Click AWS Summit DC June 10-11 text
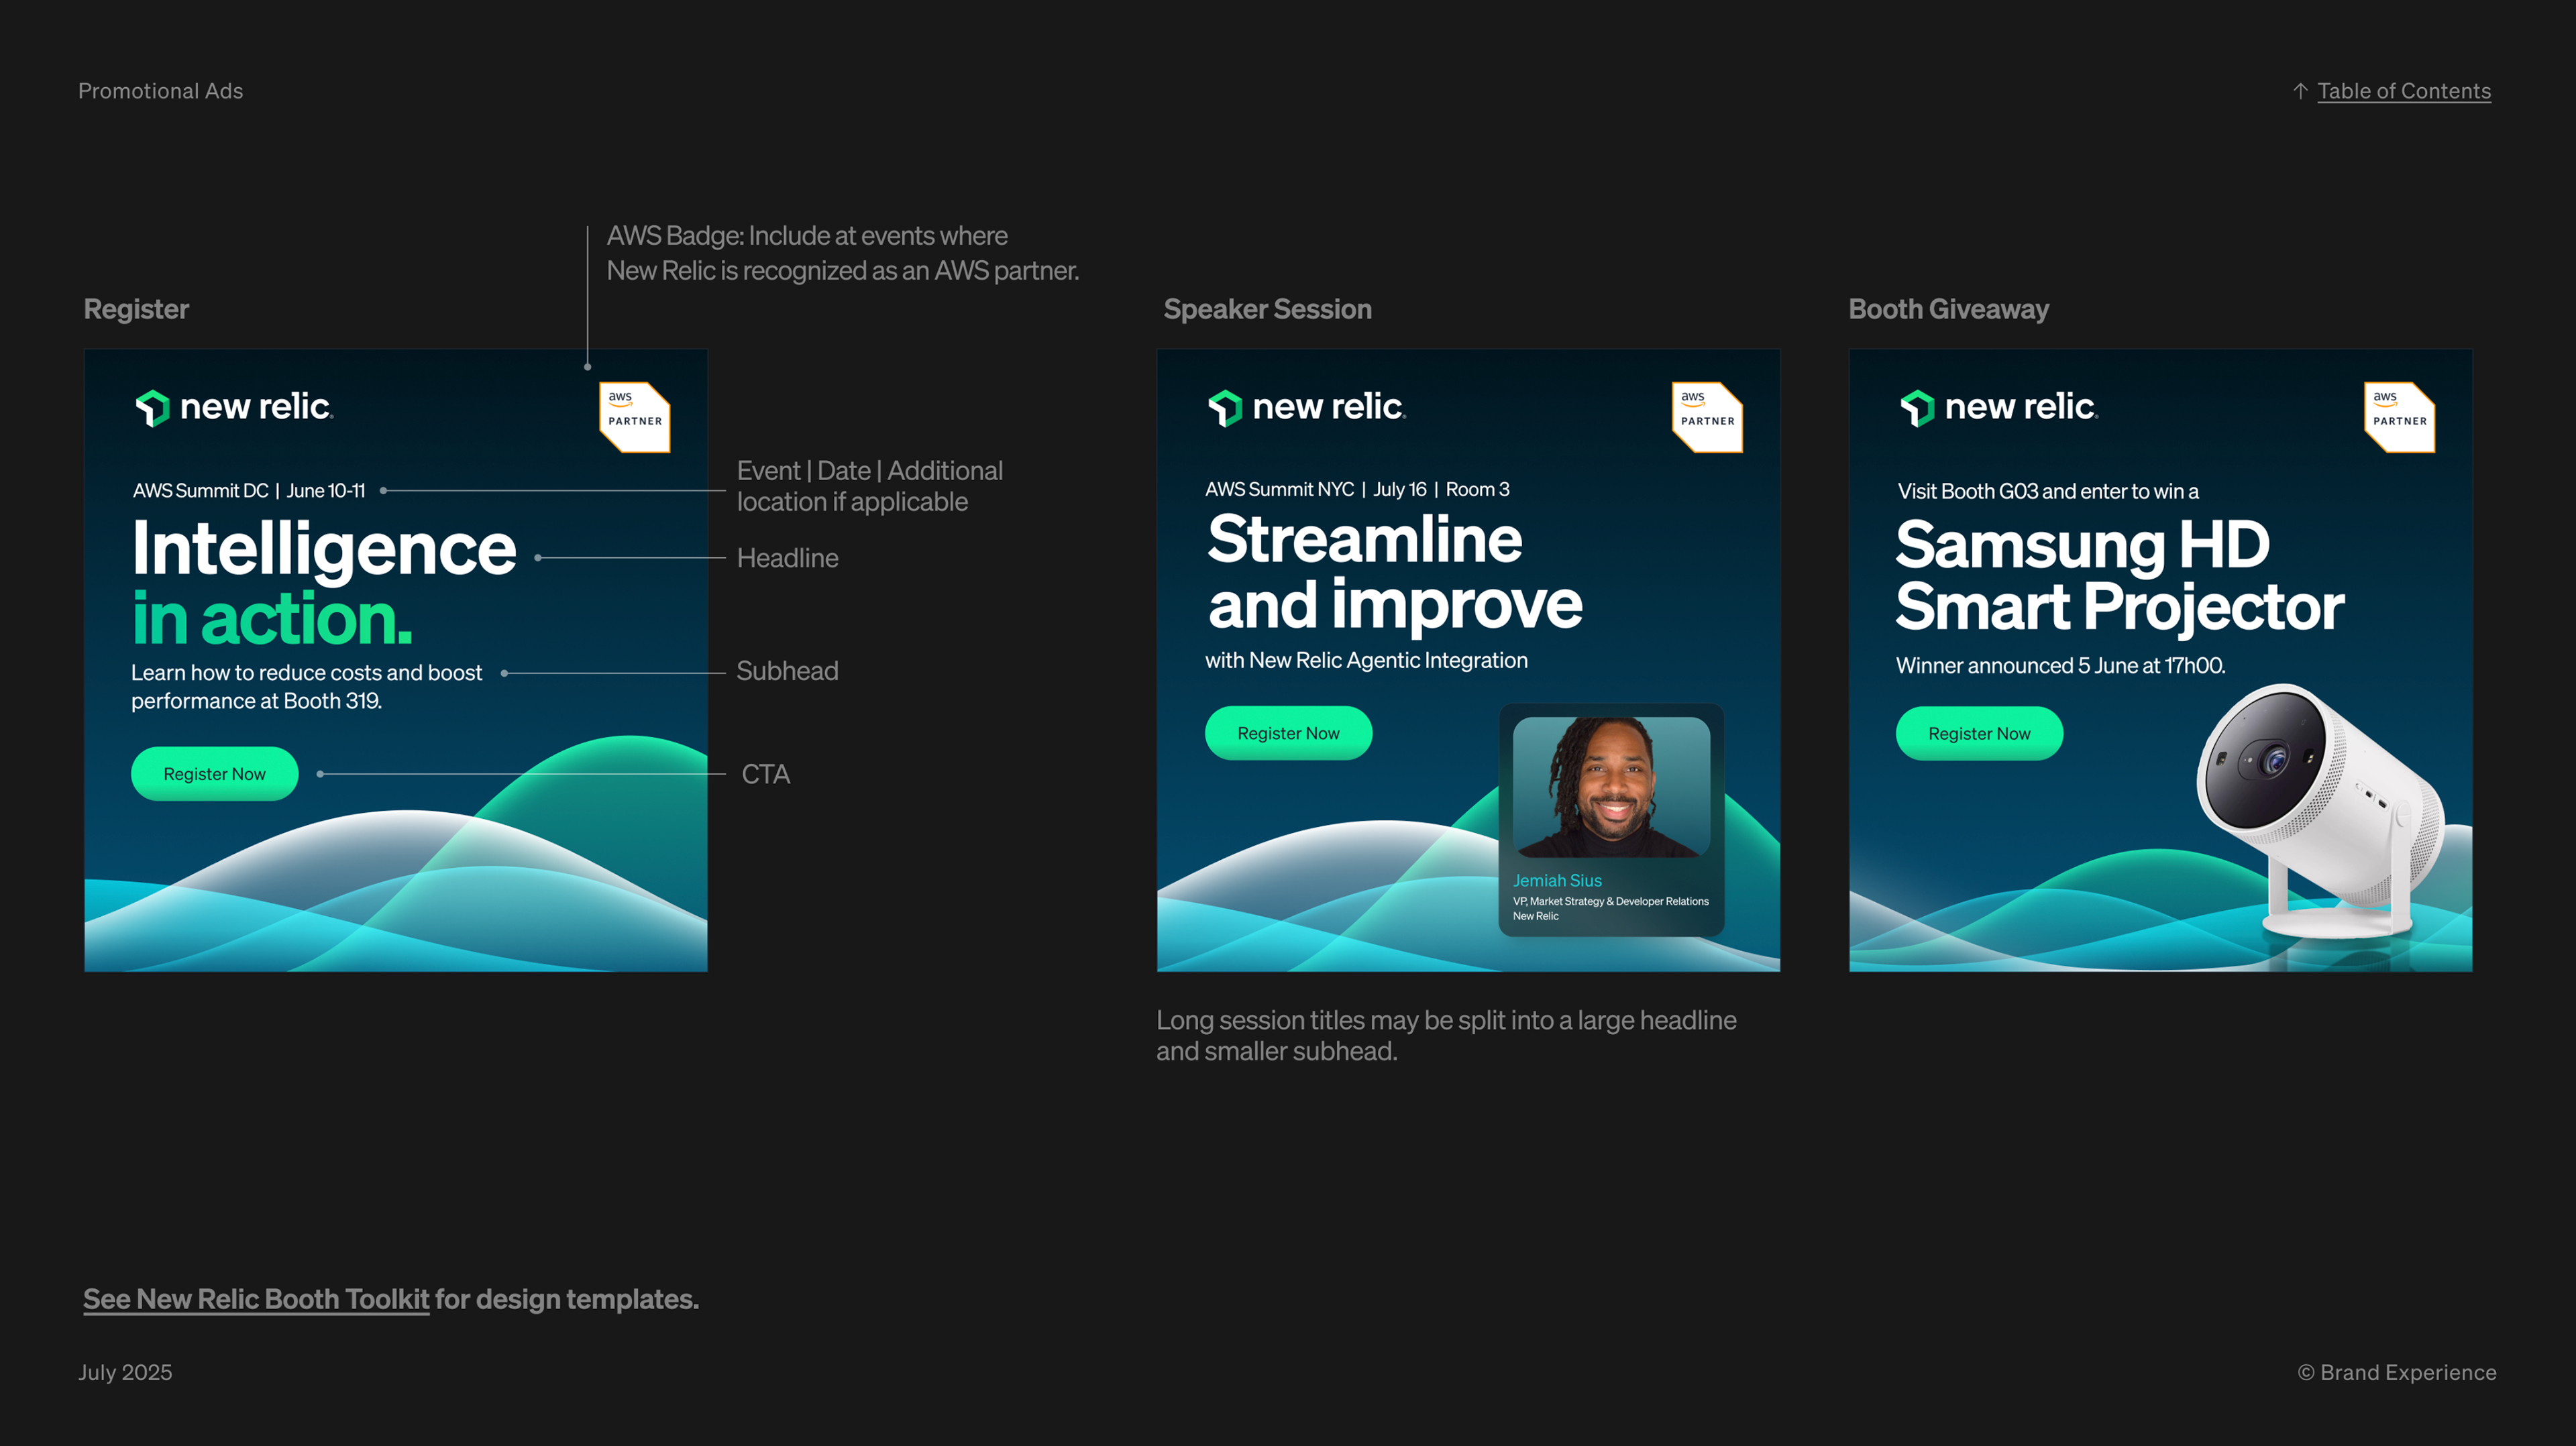 [x=249, y=491]
